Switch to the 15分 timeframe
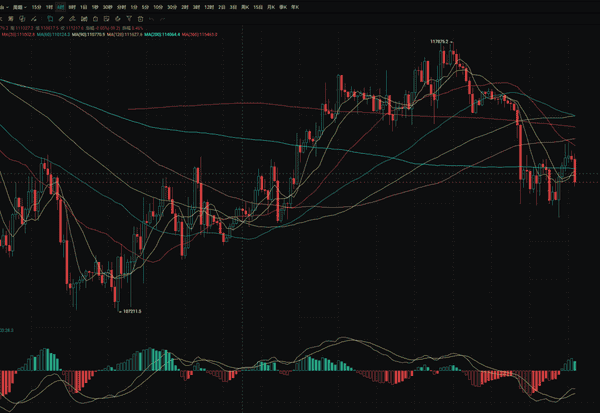 (37, 7)
